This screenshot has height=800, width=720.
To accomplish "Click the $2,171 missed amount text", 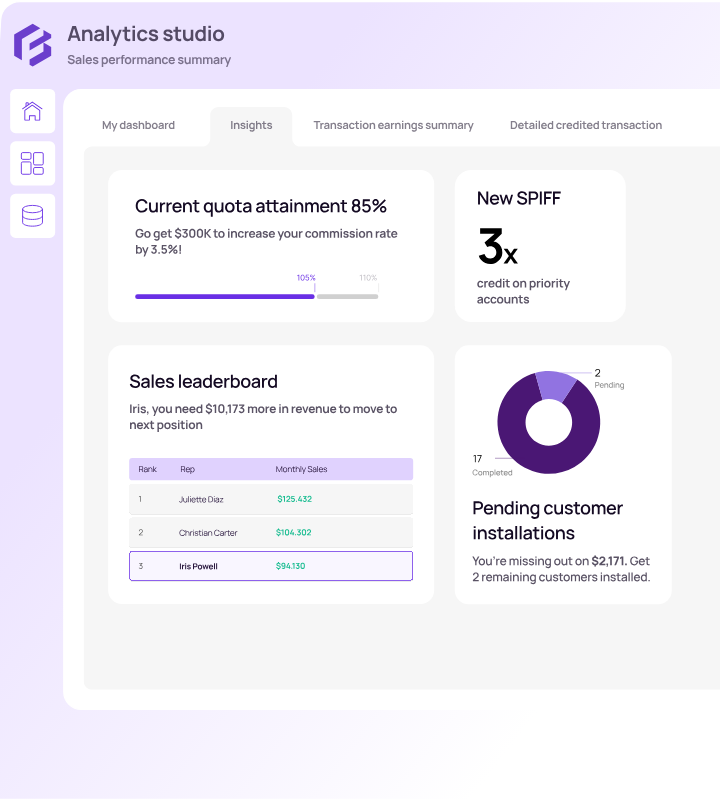I will pos(609,561).
